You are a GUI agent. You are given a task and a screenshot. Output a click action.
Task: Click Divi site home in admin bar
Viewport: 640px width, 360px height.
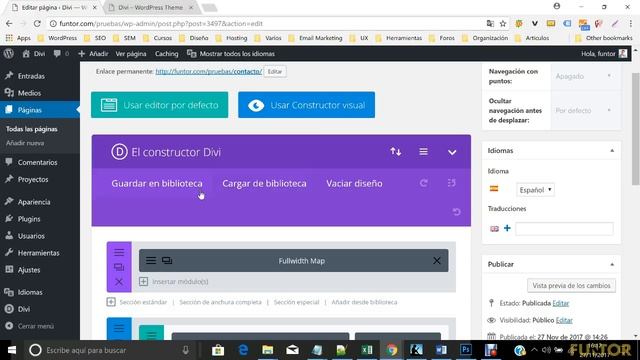(x=34, y=53)
